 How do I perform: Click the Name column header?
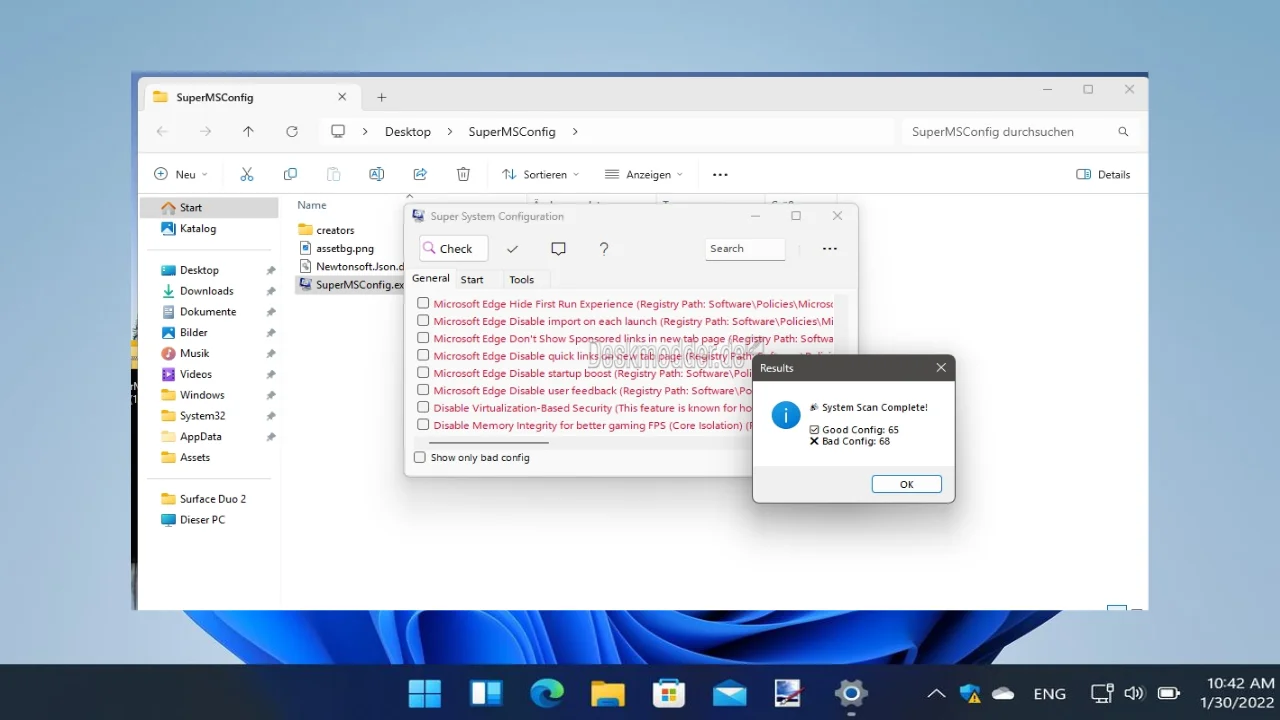(312, 205)
